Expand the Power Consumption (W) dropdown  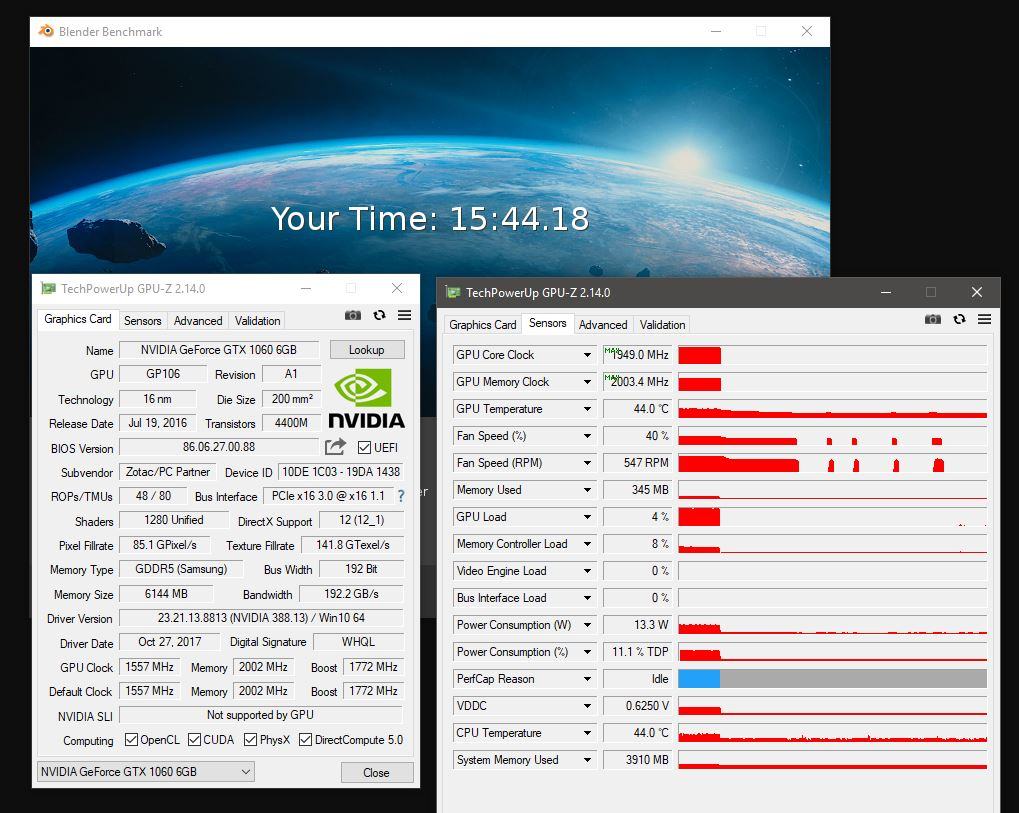[587, 625]
